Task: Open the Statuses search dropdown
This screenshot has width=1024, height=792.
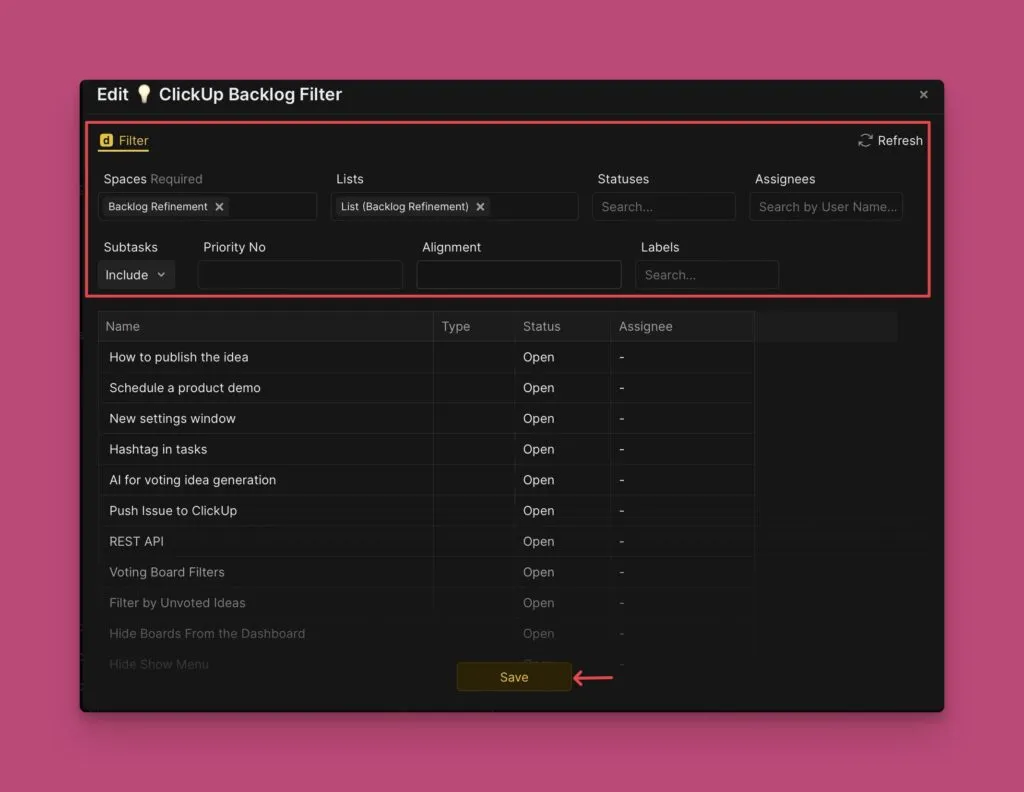Action: [663, 207]
